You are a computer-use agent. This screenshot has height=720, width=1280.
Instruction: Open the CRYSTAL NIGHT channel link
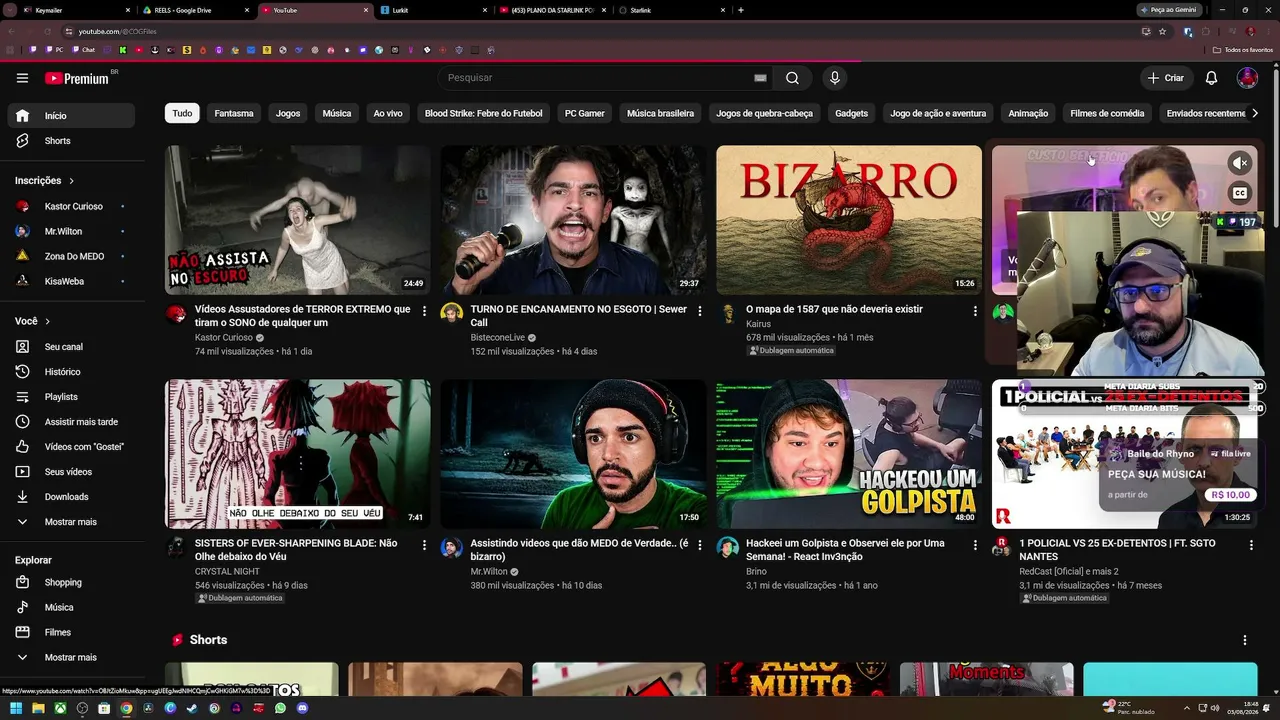227,572
